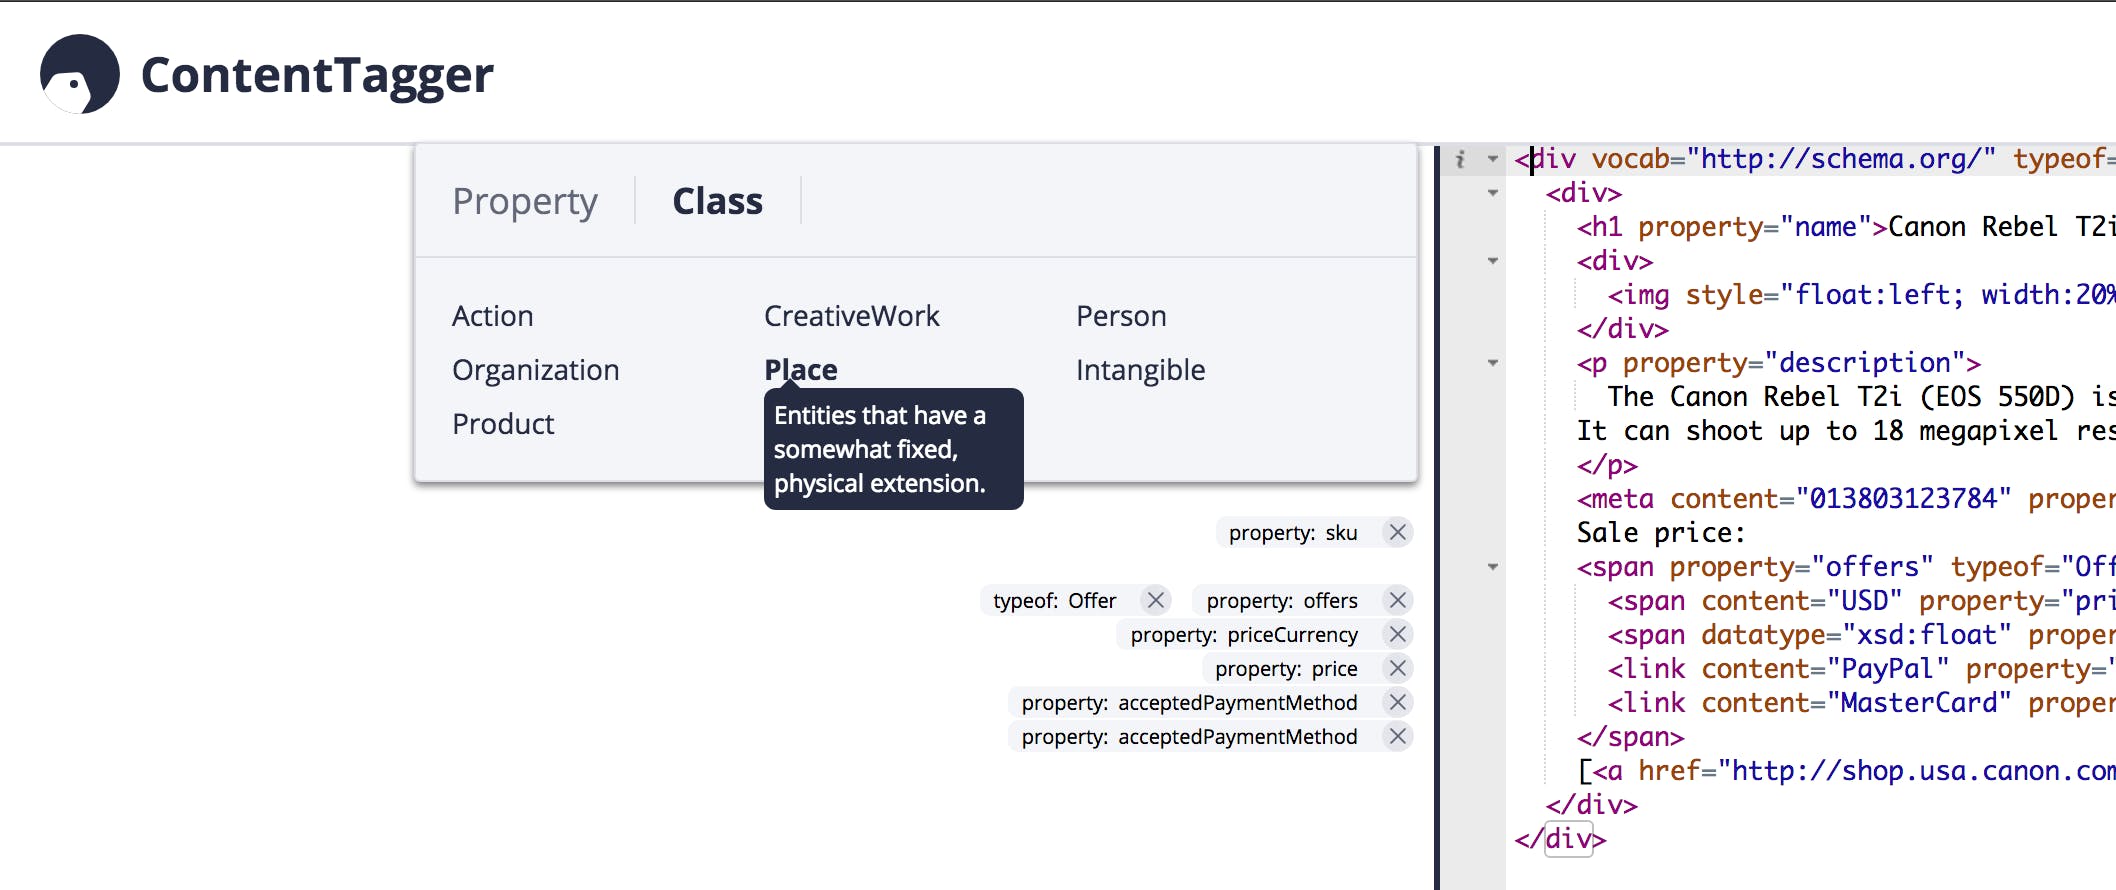Delete the property price tag
The width and height of the screenshot is (2116, 890).
click(x=1398, y=668)
